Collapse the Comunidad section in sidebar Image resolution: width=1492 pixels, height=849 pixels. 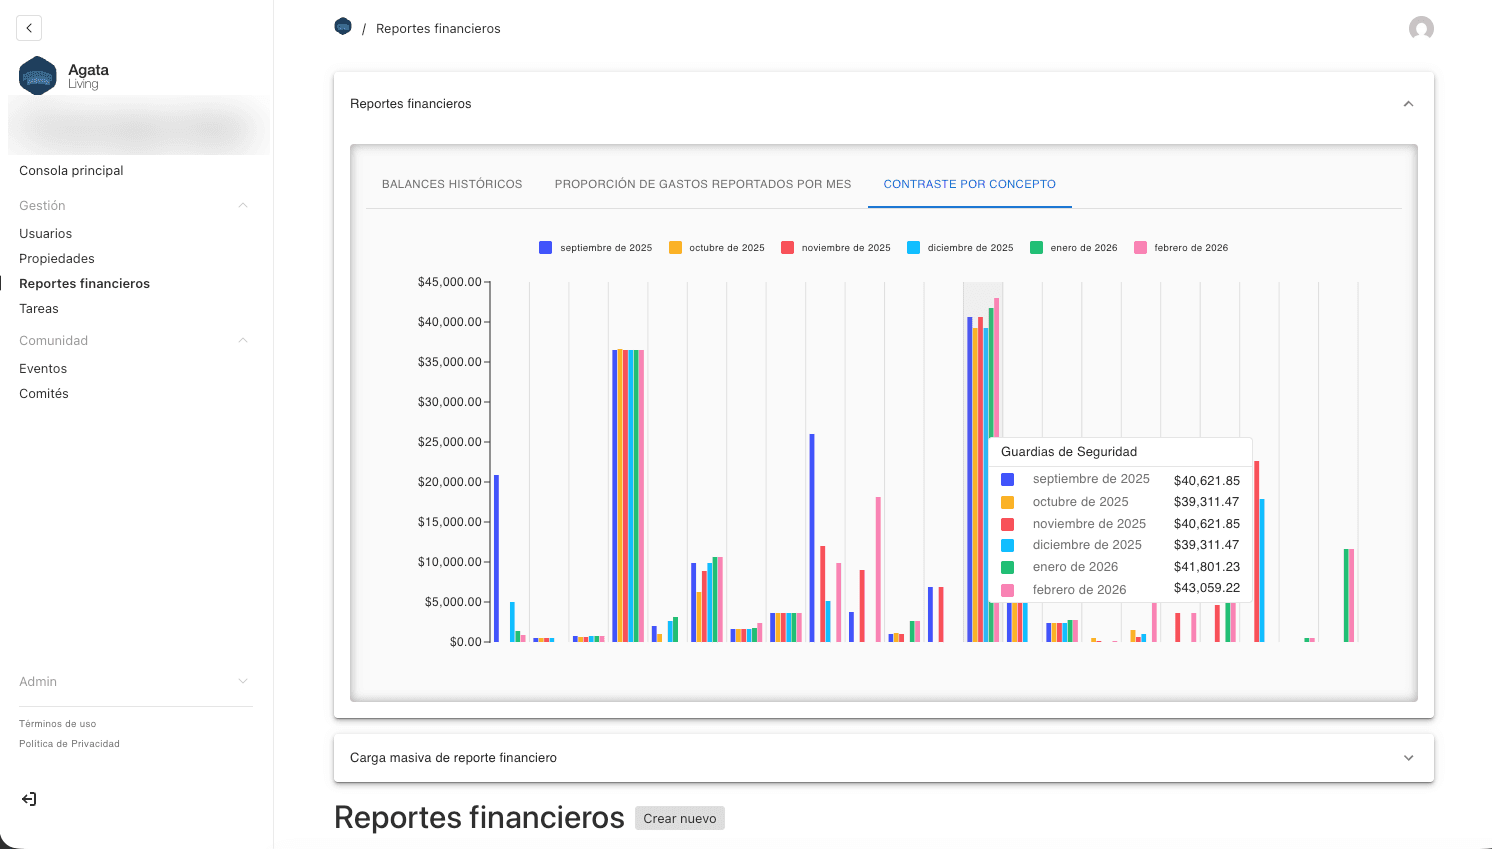[x=242, y=340]
